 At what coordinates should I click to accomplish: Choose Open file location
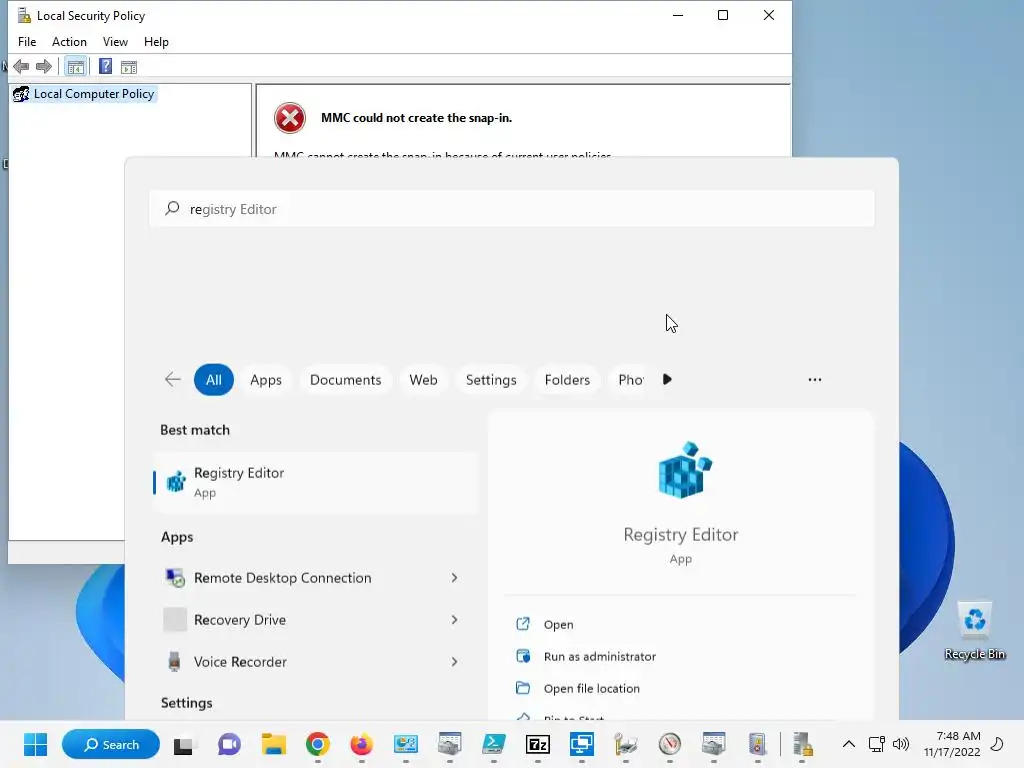coord(592,688)
